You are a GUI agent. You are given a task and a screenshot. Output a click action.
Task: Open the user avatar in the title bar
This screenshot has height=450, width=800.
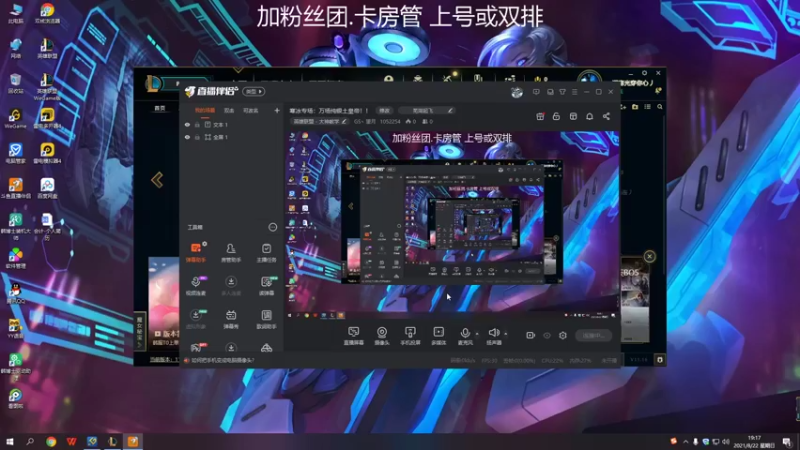pyautogui.click(x=517, y=92)
